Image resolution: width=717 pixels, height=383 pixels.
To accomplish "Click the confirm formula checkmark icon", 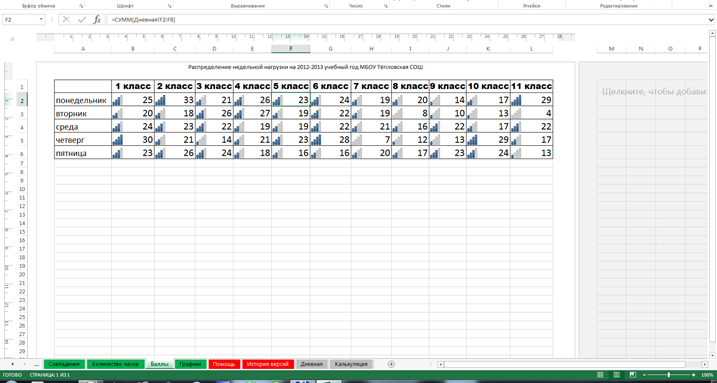I will [82, 20].
